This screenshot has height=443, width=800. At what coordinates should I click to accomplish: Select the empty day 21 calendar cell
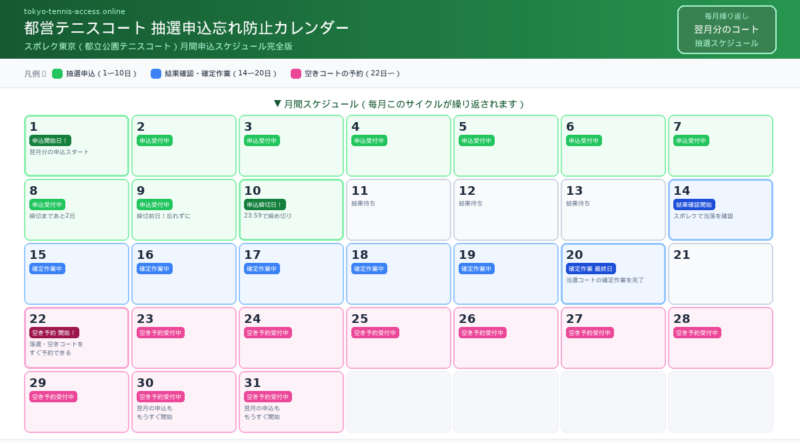click(x=720, y=274)
